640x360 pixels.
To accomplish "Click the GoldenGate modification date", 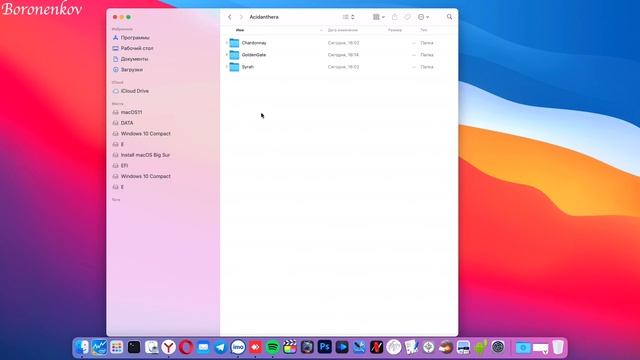I will click(x=343, y=55).
